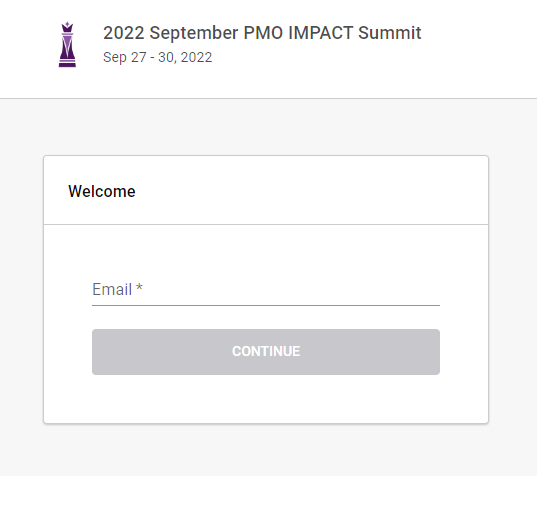This screenshot has width=540, height=530.
Task: Select the 2022 September PMO IMPACT Summit title
Action: pos(262,33)
